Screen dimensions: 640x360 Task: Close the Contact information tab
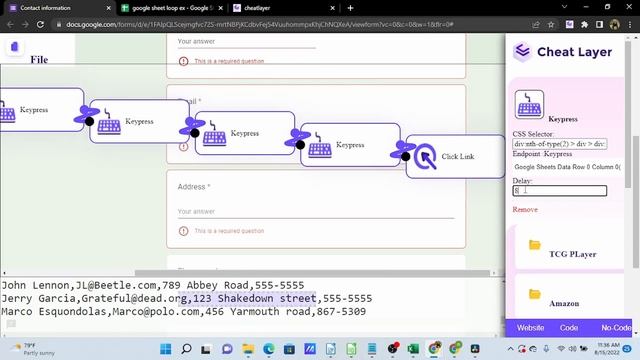(109, 8)
